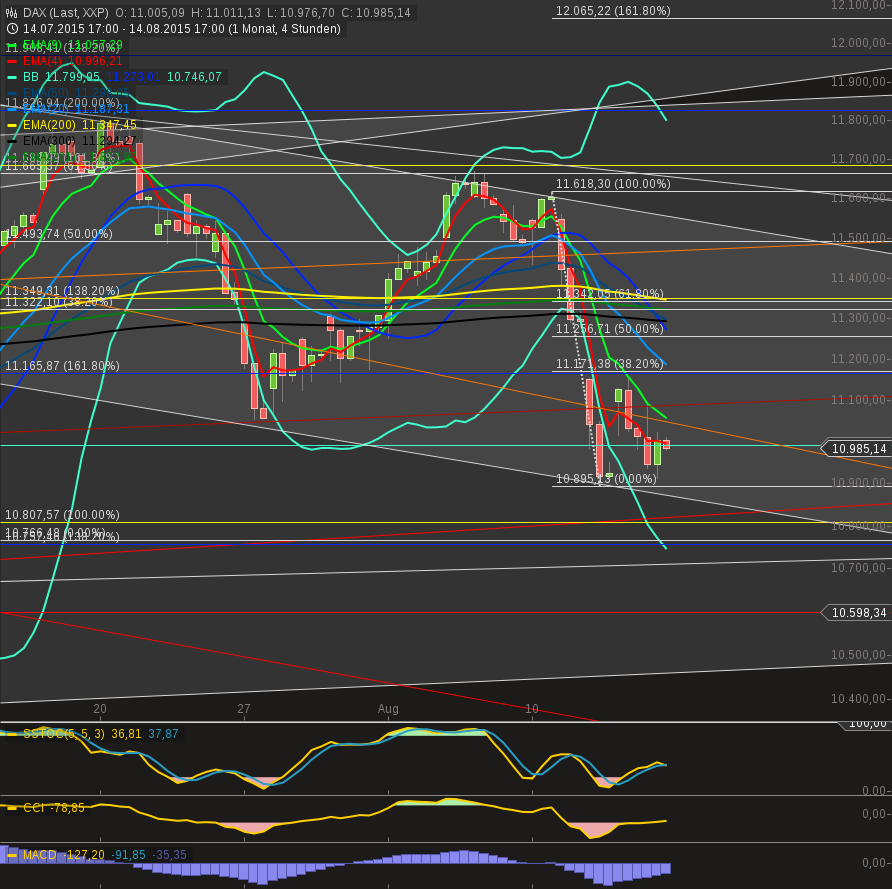Click the date axis label 27
Viewport: 892px width, 889px height.
click(243, 709)
